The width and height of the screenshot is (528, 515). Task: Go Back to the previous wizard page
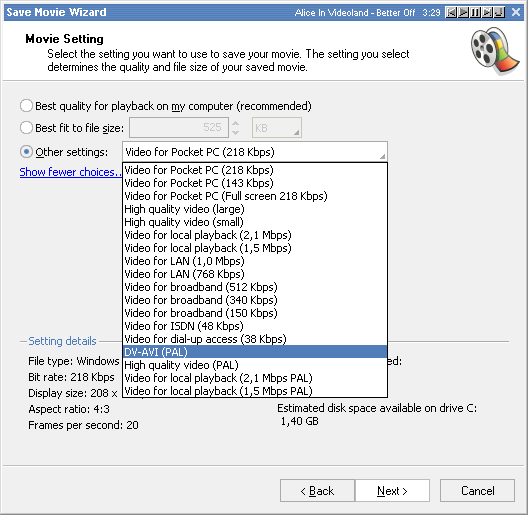[x=317, y=491]
